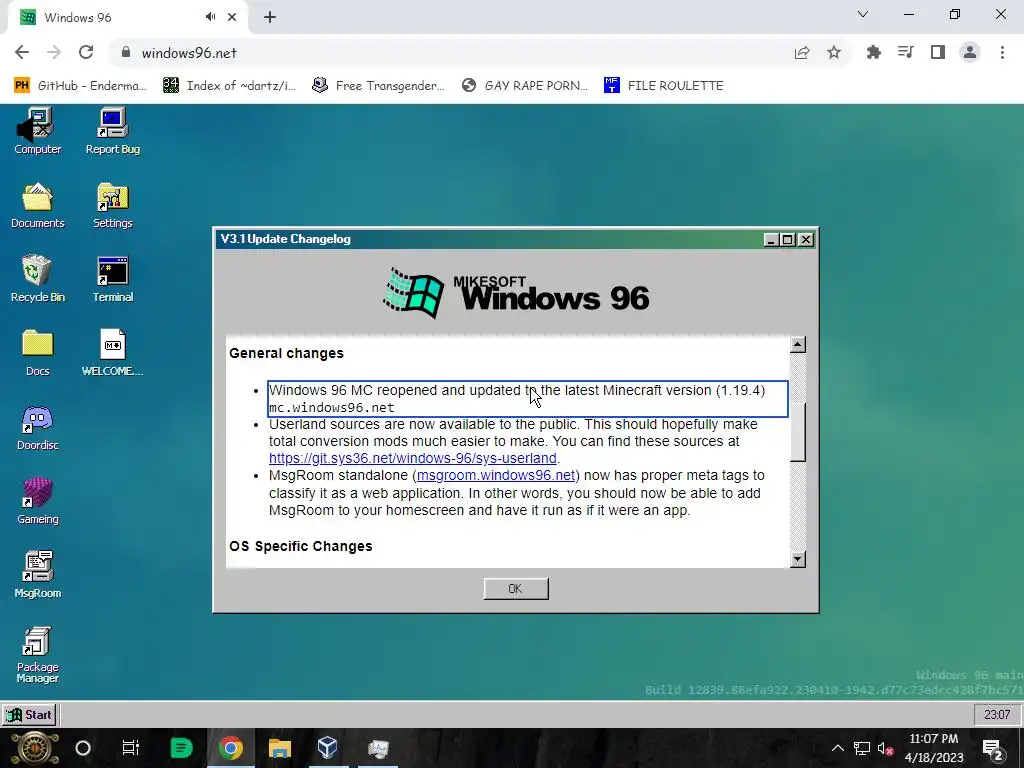Close the V3.1 Update Changelog window
Screen dimensions: 1024x768
(806, 240)
